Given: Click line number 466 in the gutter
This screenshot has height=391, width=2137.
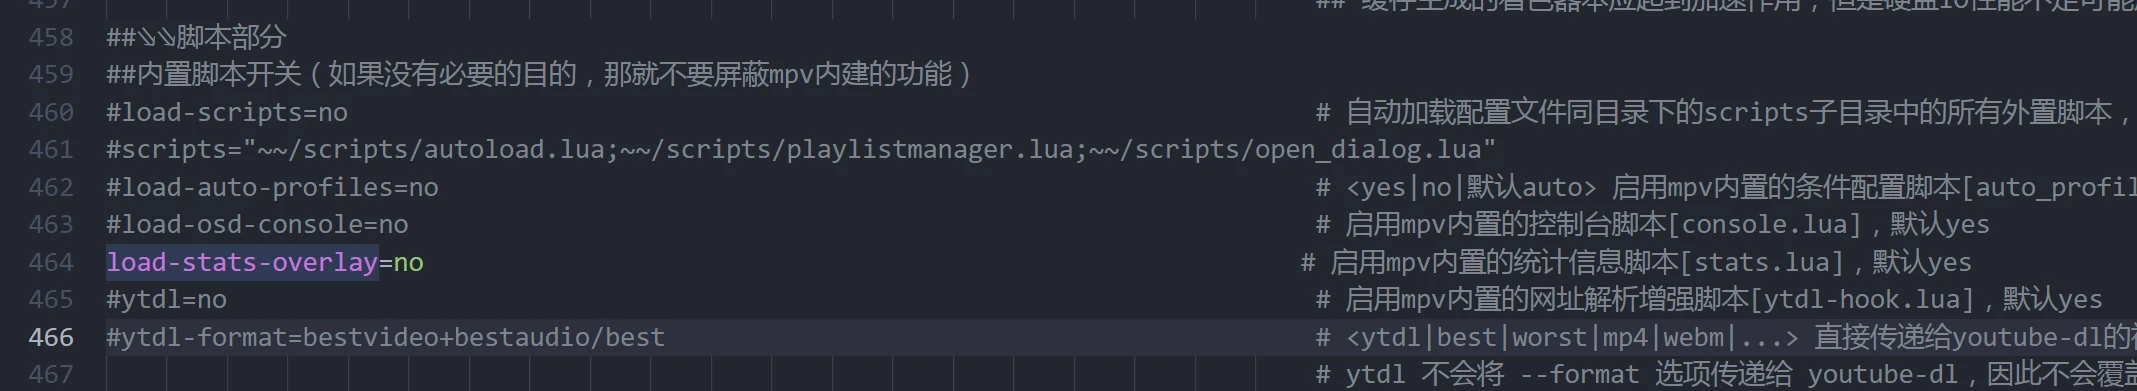Looking at the screenshot, I should pos(51,338).
